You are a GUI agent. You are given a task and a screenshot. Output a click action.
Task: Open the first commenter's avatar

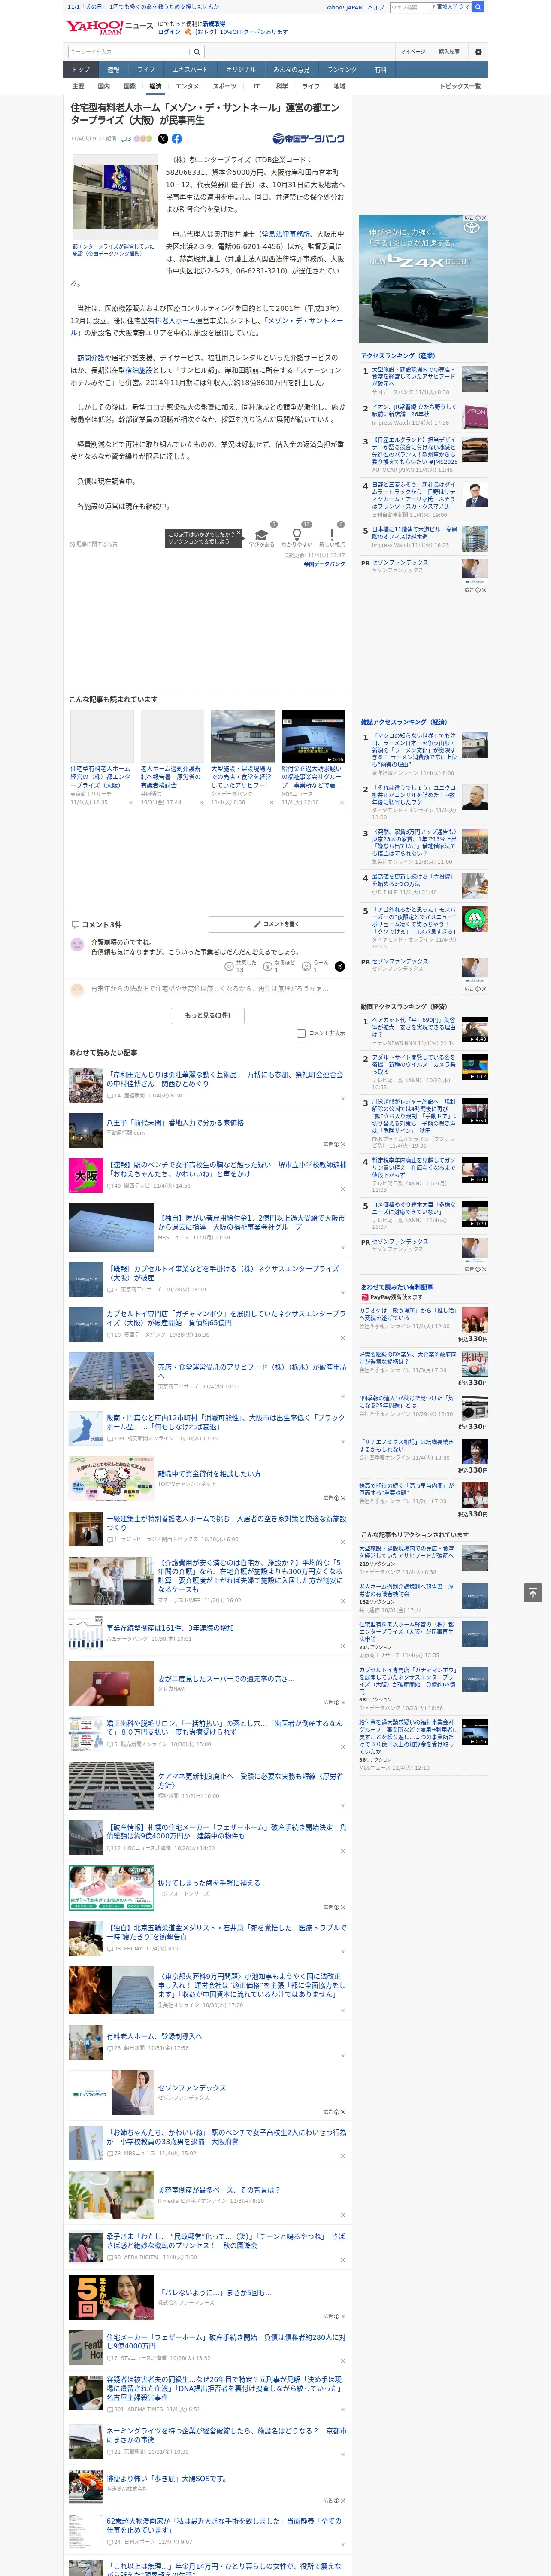(x=77, y=944)
